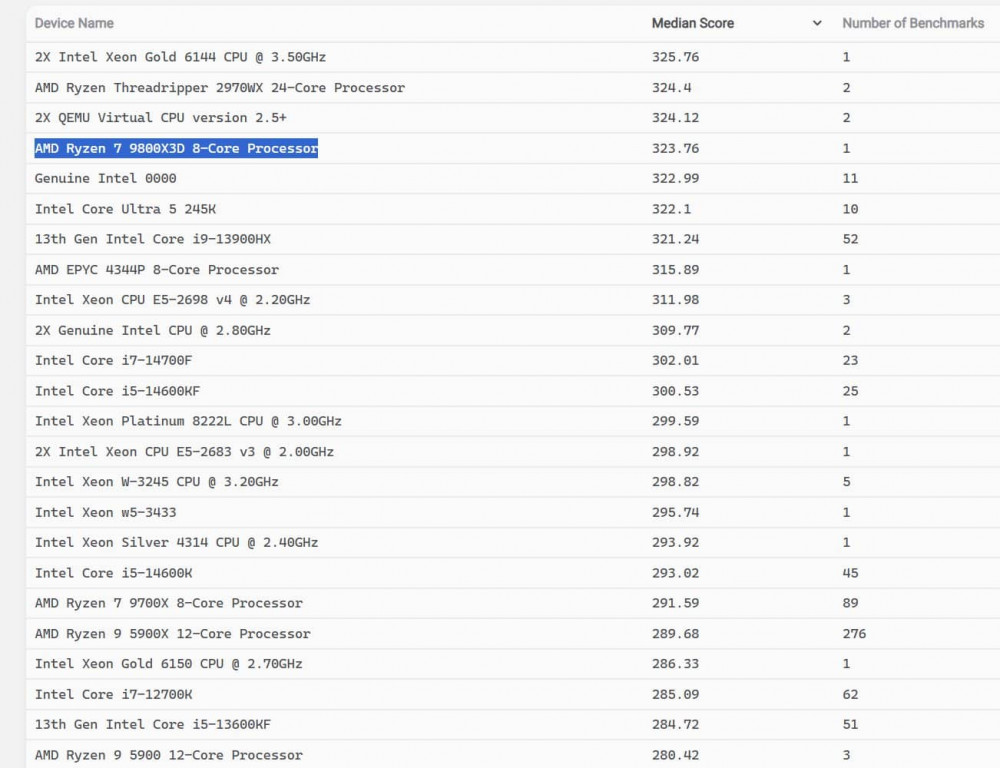Click Intel Xeon Silver 4314 CPU entry
The width and height of the screenshot is (1000, 768).
[177, 542]
